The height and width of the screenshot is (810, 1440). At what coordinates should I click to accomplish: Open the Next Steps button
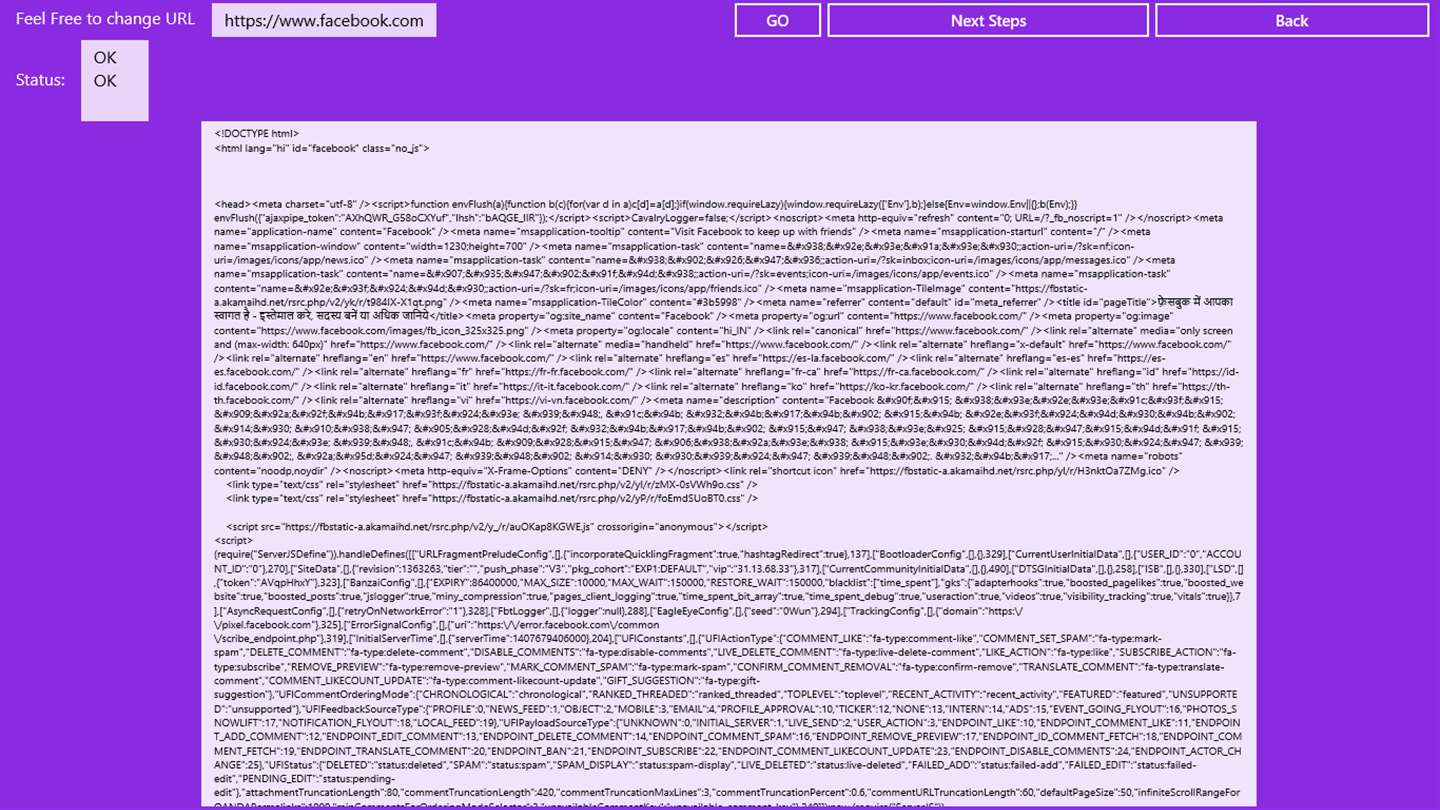[988, 20]
